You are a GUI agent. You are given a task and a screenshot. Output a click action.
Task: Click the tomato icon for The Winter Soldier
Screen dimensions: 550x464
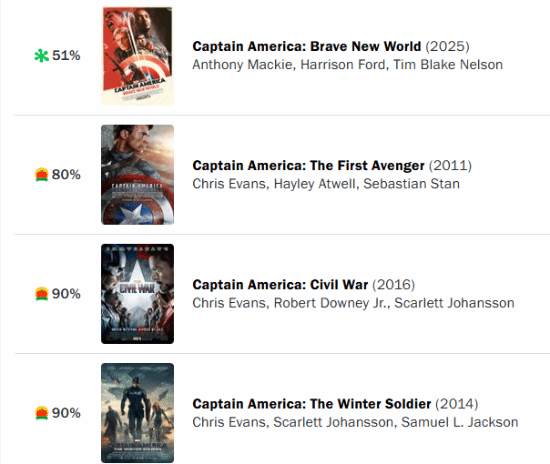[x=41, y=413]
